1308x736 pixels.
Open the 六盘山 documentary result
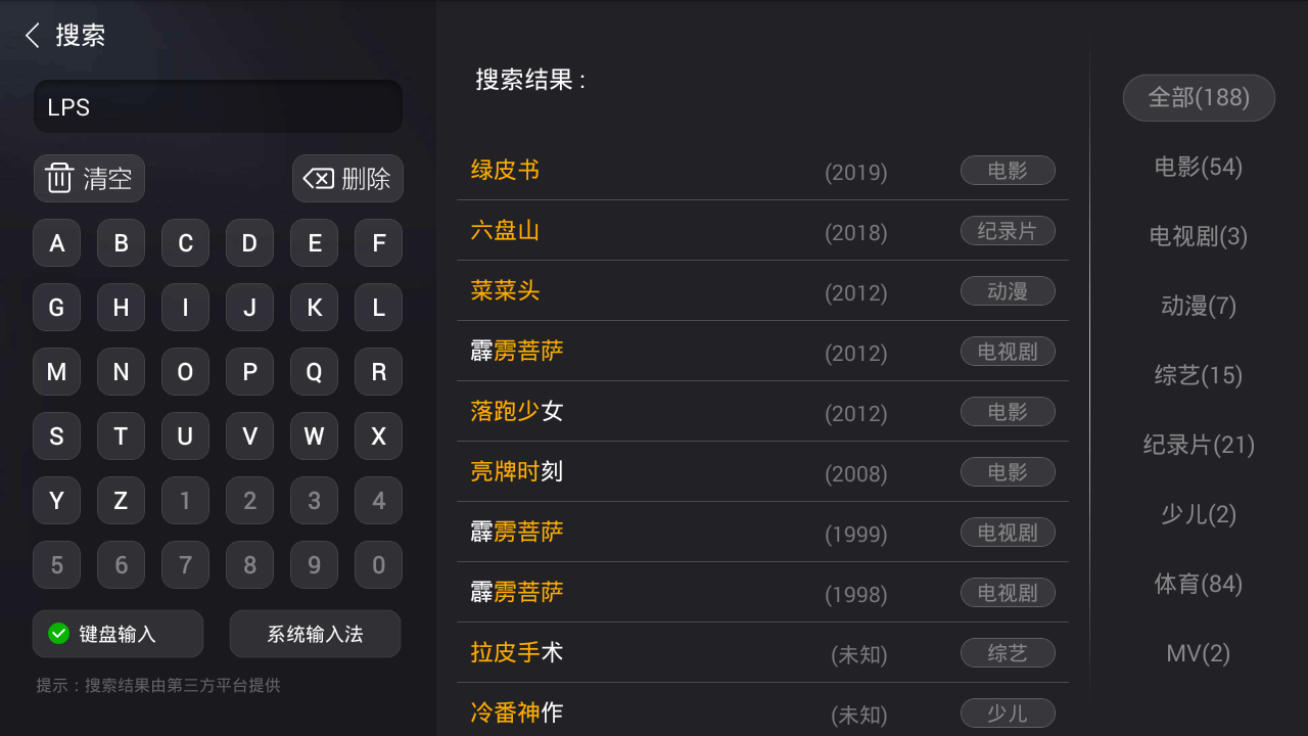coord(505,231)
